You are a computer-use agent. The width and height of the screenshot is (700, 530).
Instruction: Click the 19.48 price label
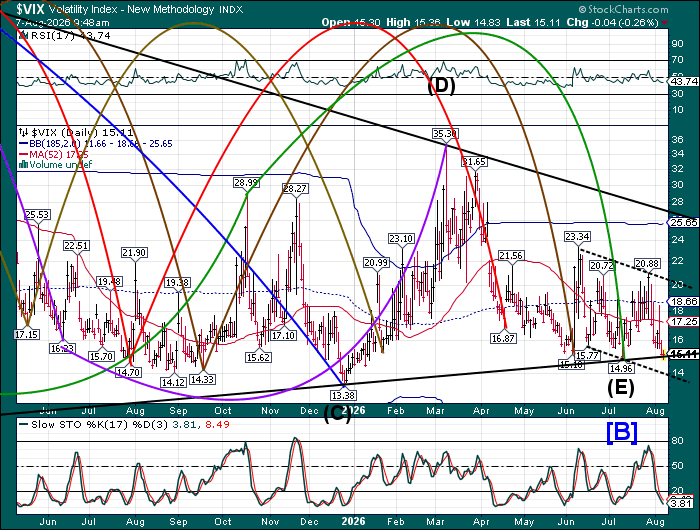click(x=110, y=282)
